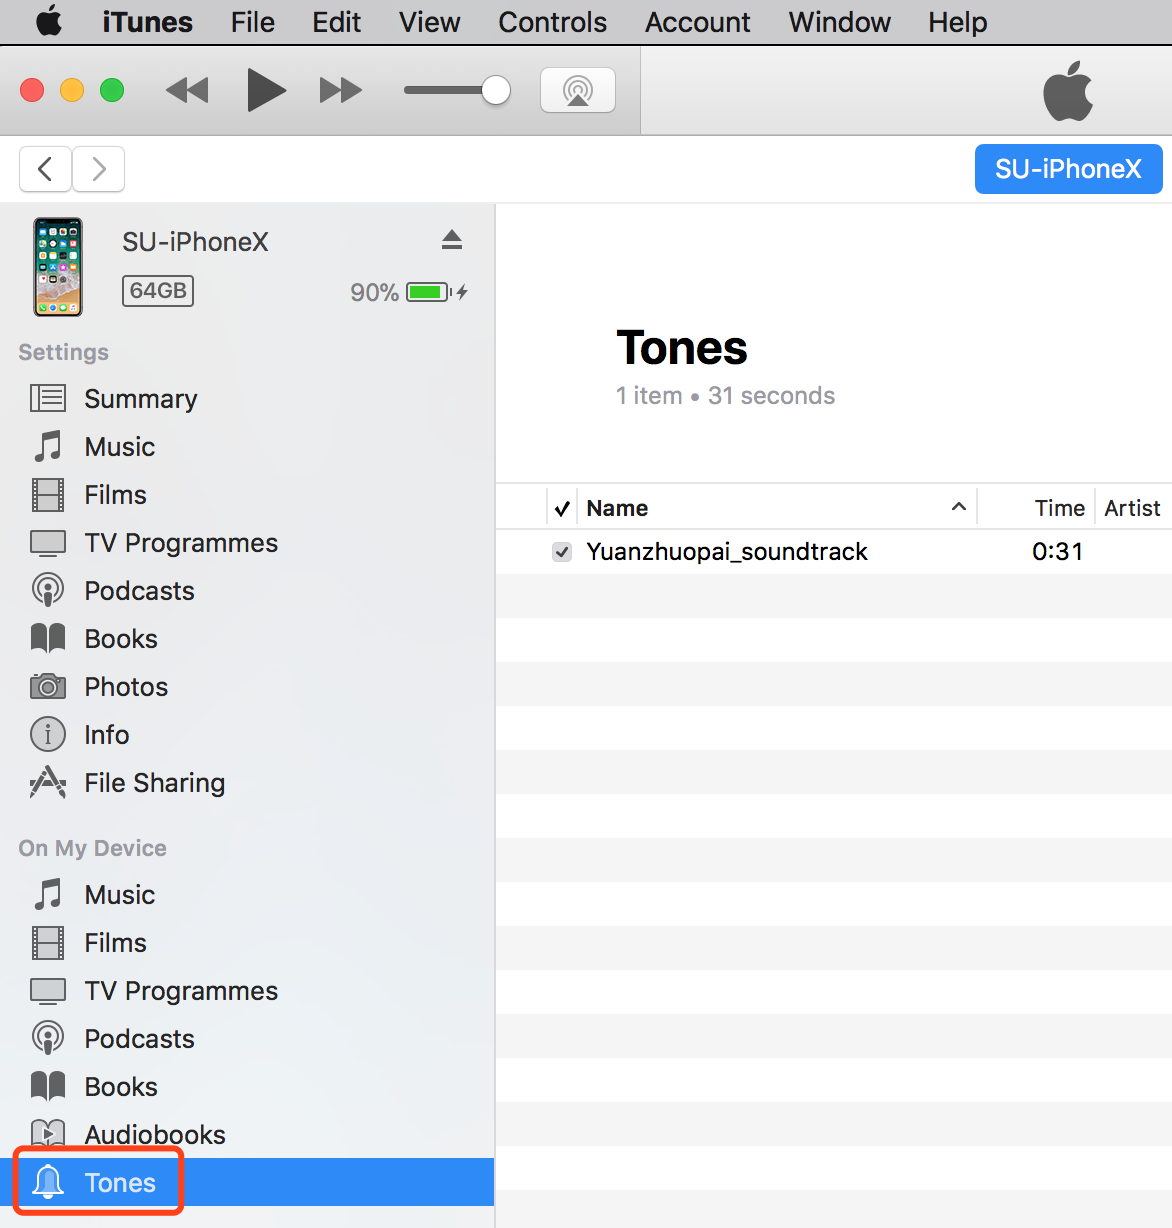This screenshot has width=1172, height=1228.
Task: Click the 90% battery indicator
Action: coord(409,292)
